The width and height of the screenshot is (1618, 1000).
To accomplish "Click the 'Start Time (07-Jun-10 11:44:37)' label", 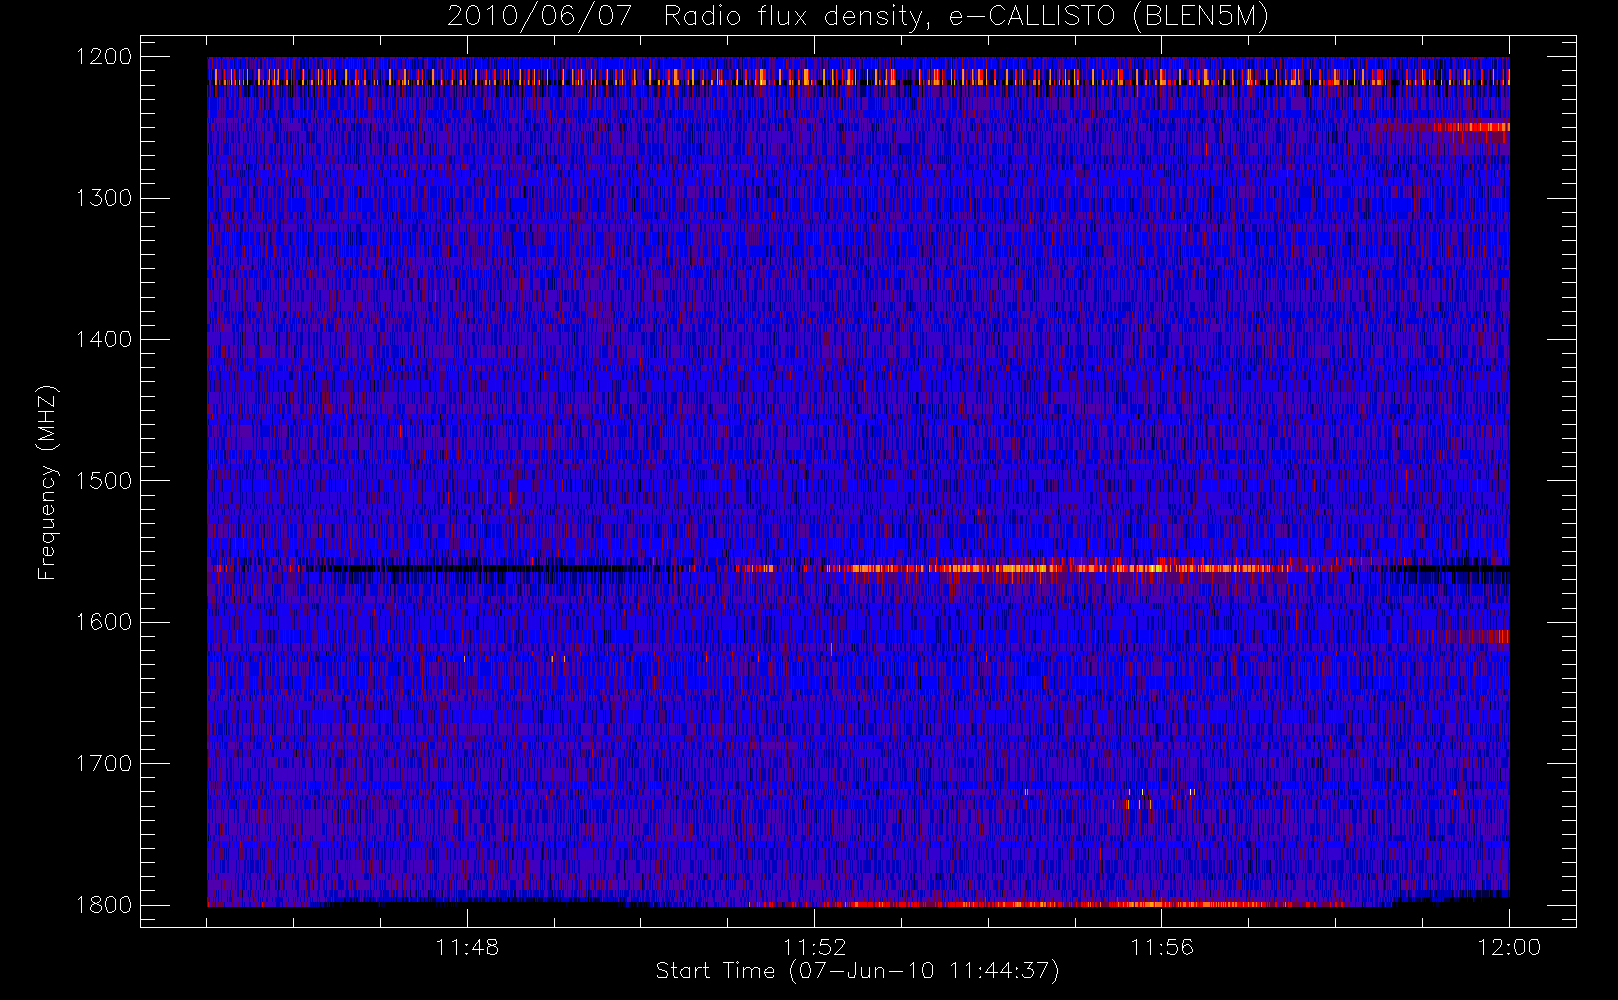I will [857, 970].
